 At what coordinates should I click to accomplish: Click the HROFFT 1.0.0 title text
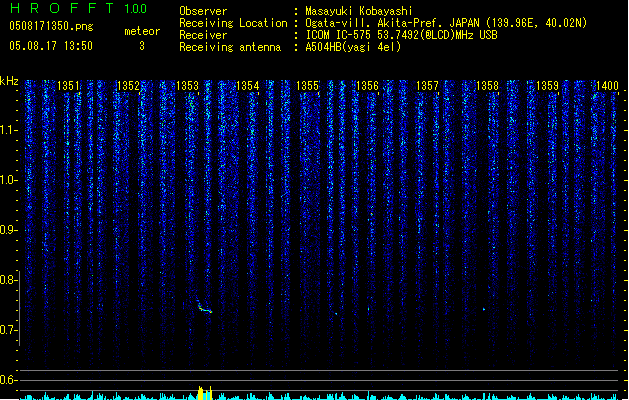(x=79, y=8)
